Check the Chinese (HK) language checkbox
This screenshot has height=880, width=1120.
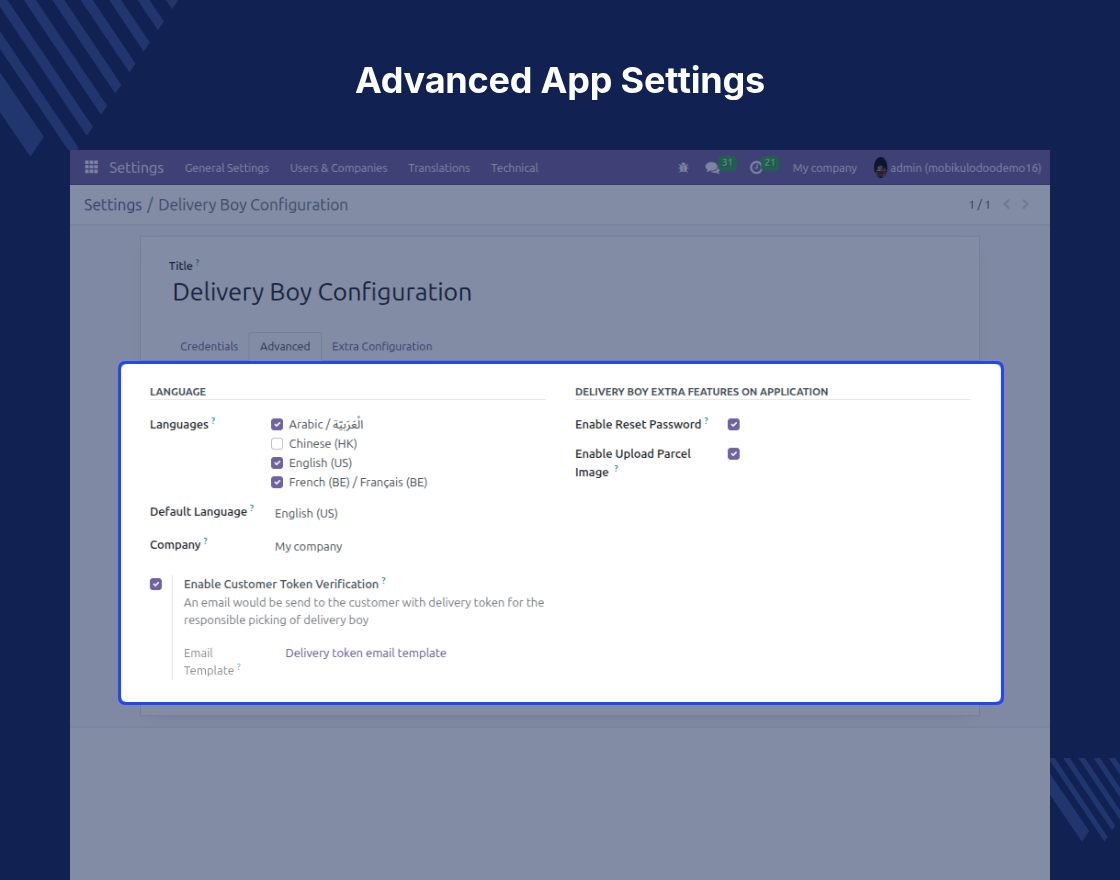pyautogui.click(x=277, y=444)
